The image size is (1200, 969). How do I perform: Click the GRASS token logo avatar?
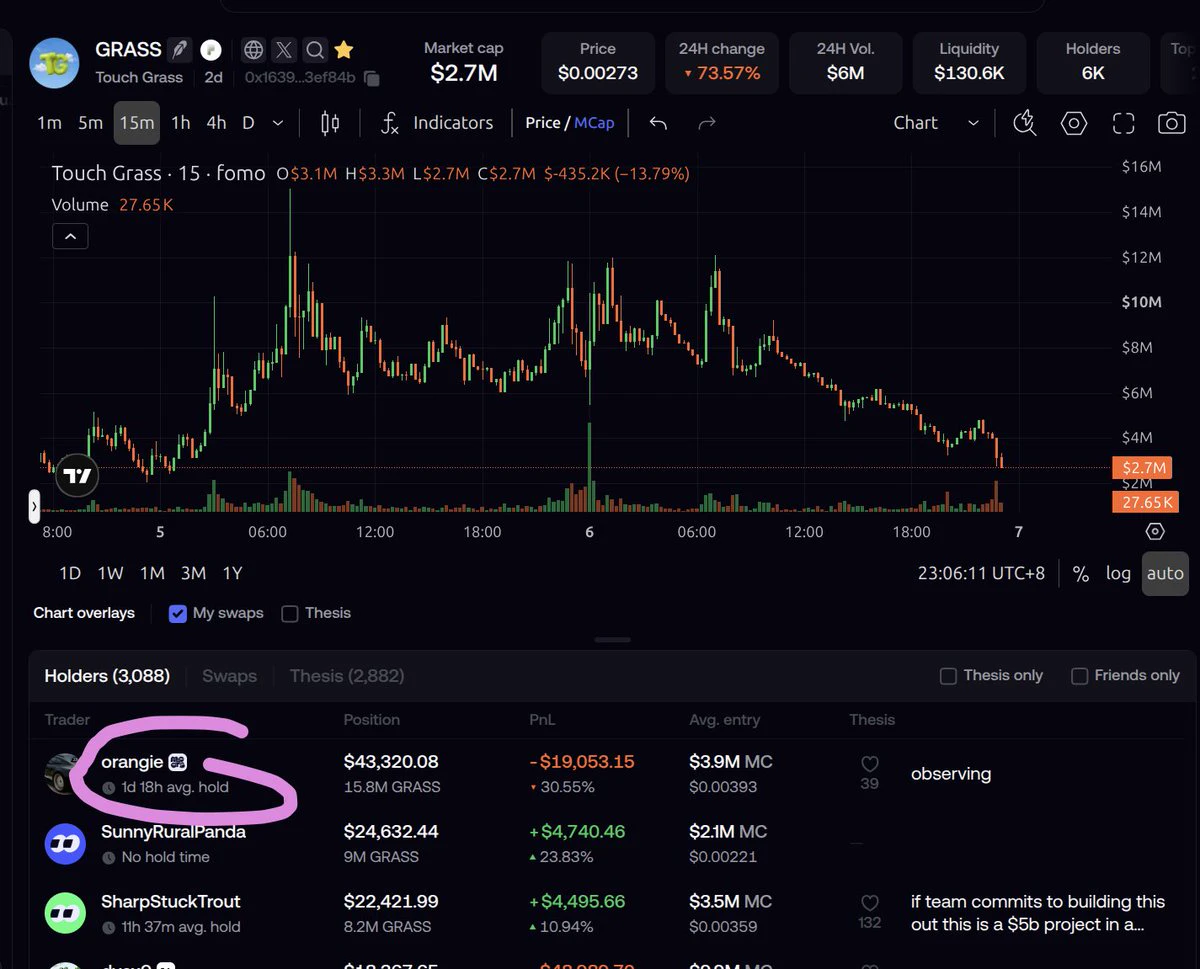(x=54, y=63)
